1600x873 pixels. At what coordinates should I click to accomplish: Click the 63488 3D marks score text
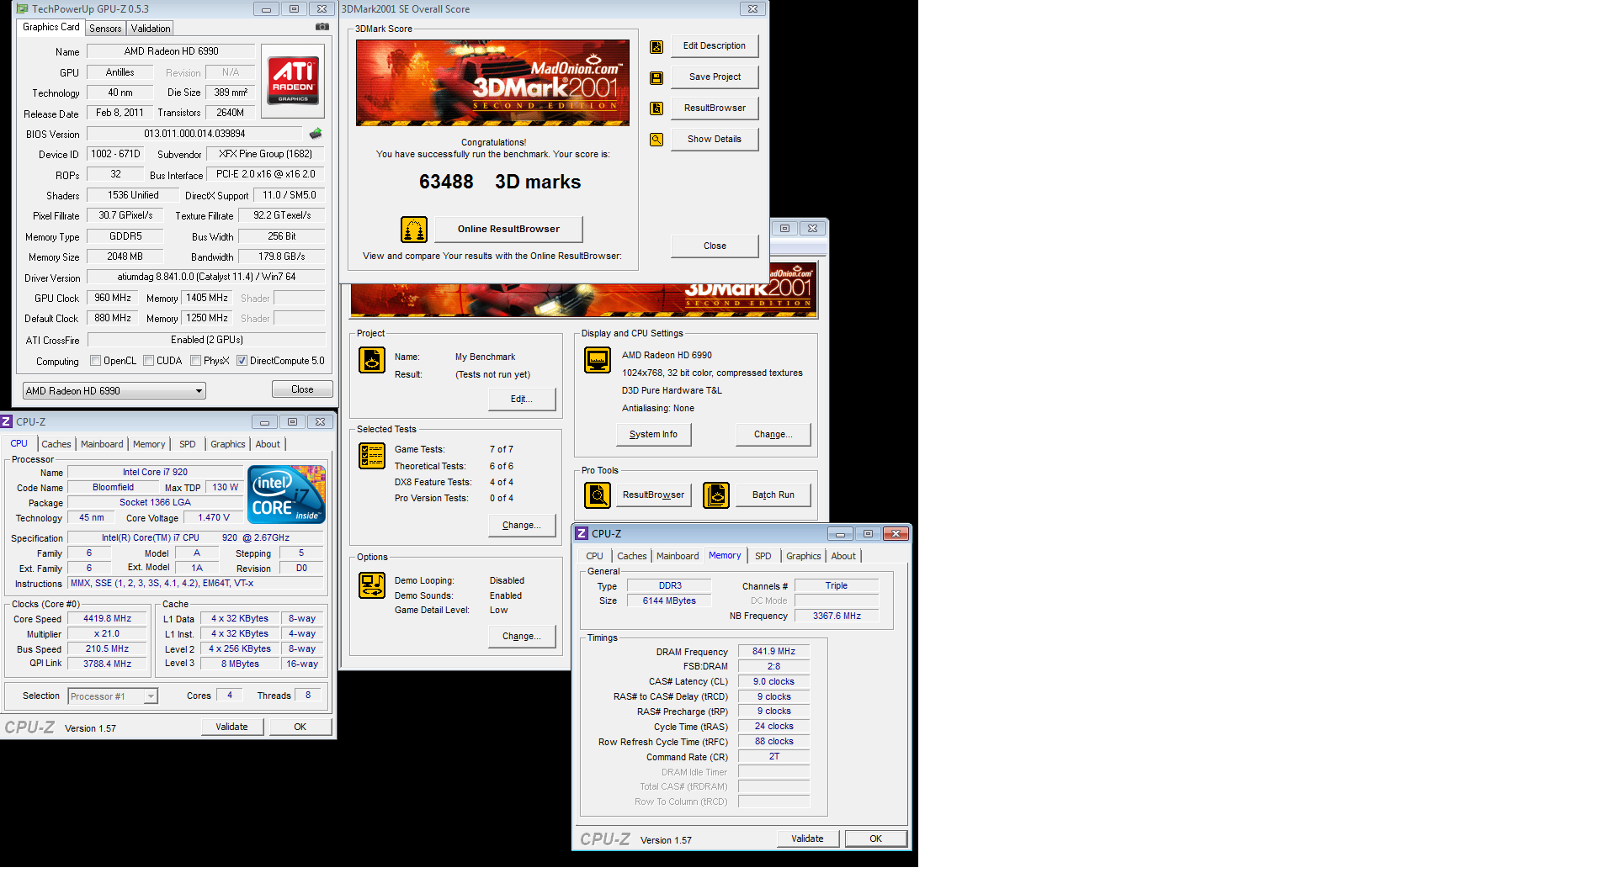(x=500, y=182)
